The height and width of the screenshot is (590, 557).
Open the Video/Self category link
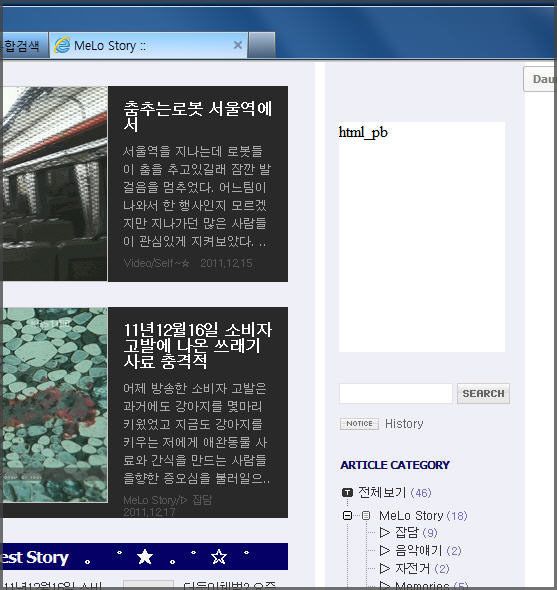157,263
